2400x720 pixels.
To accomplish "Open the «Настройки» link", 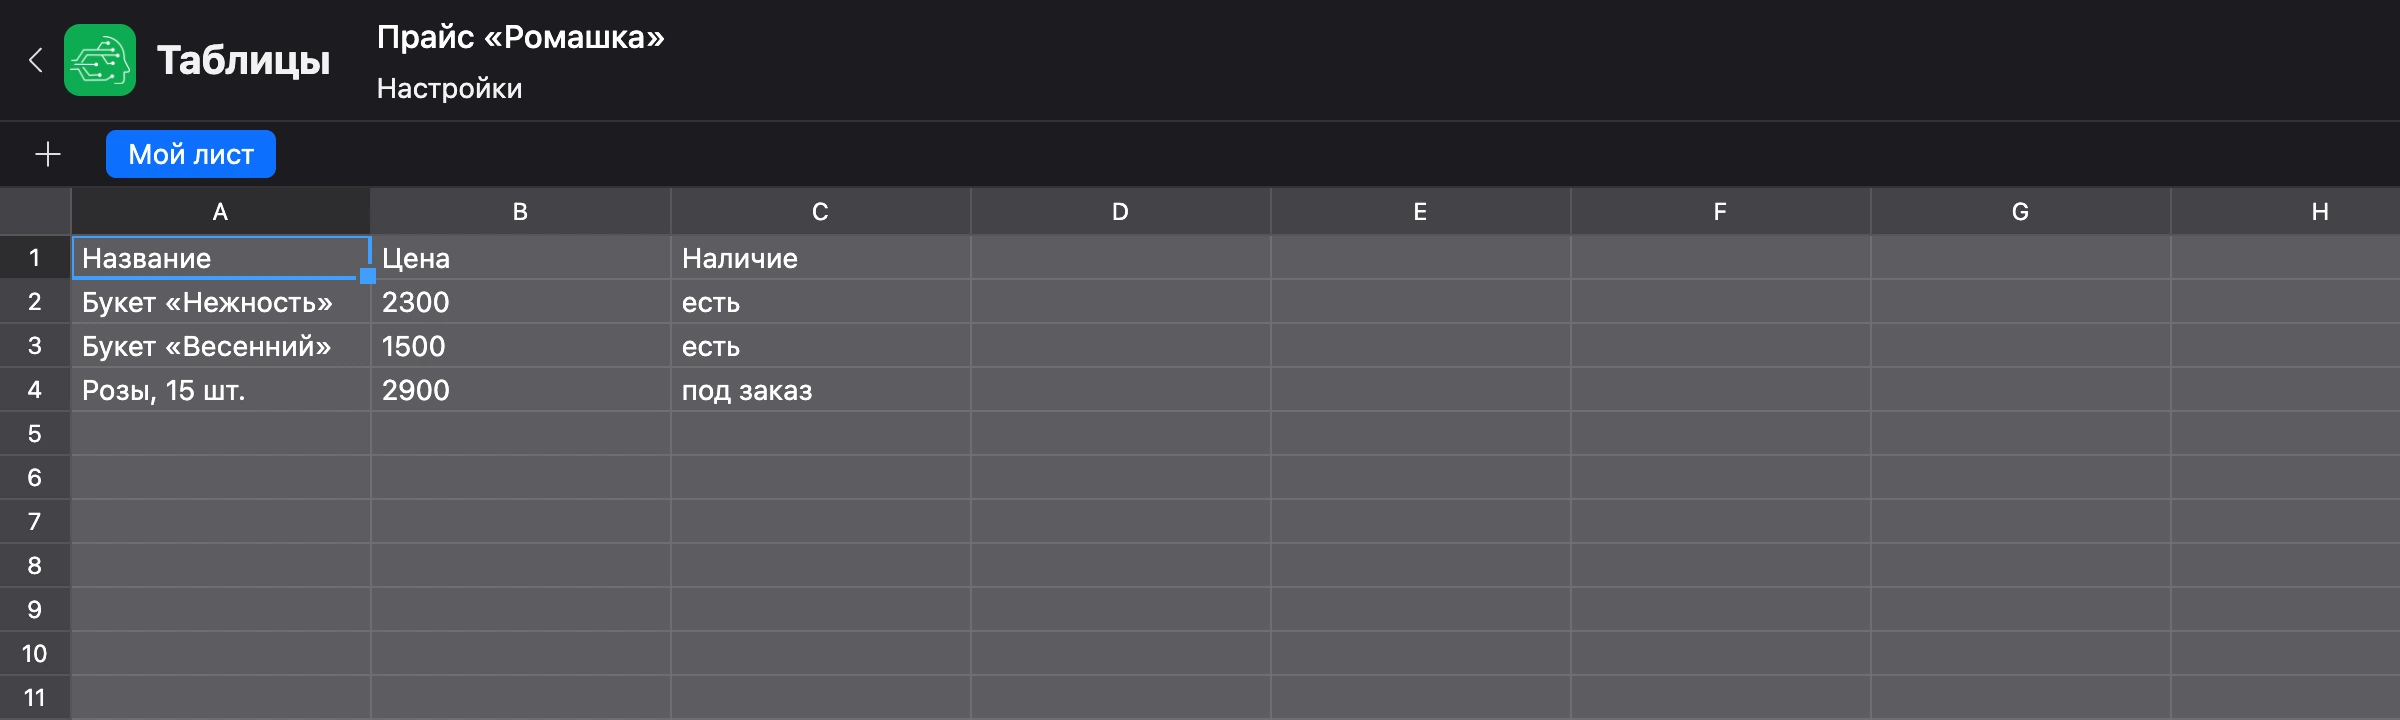I will click(449, 88).
